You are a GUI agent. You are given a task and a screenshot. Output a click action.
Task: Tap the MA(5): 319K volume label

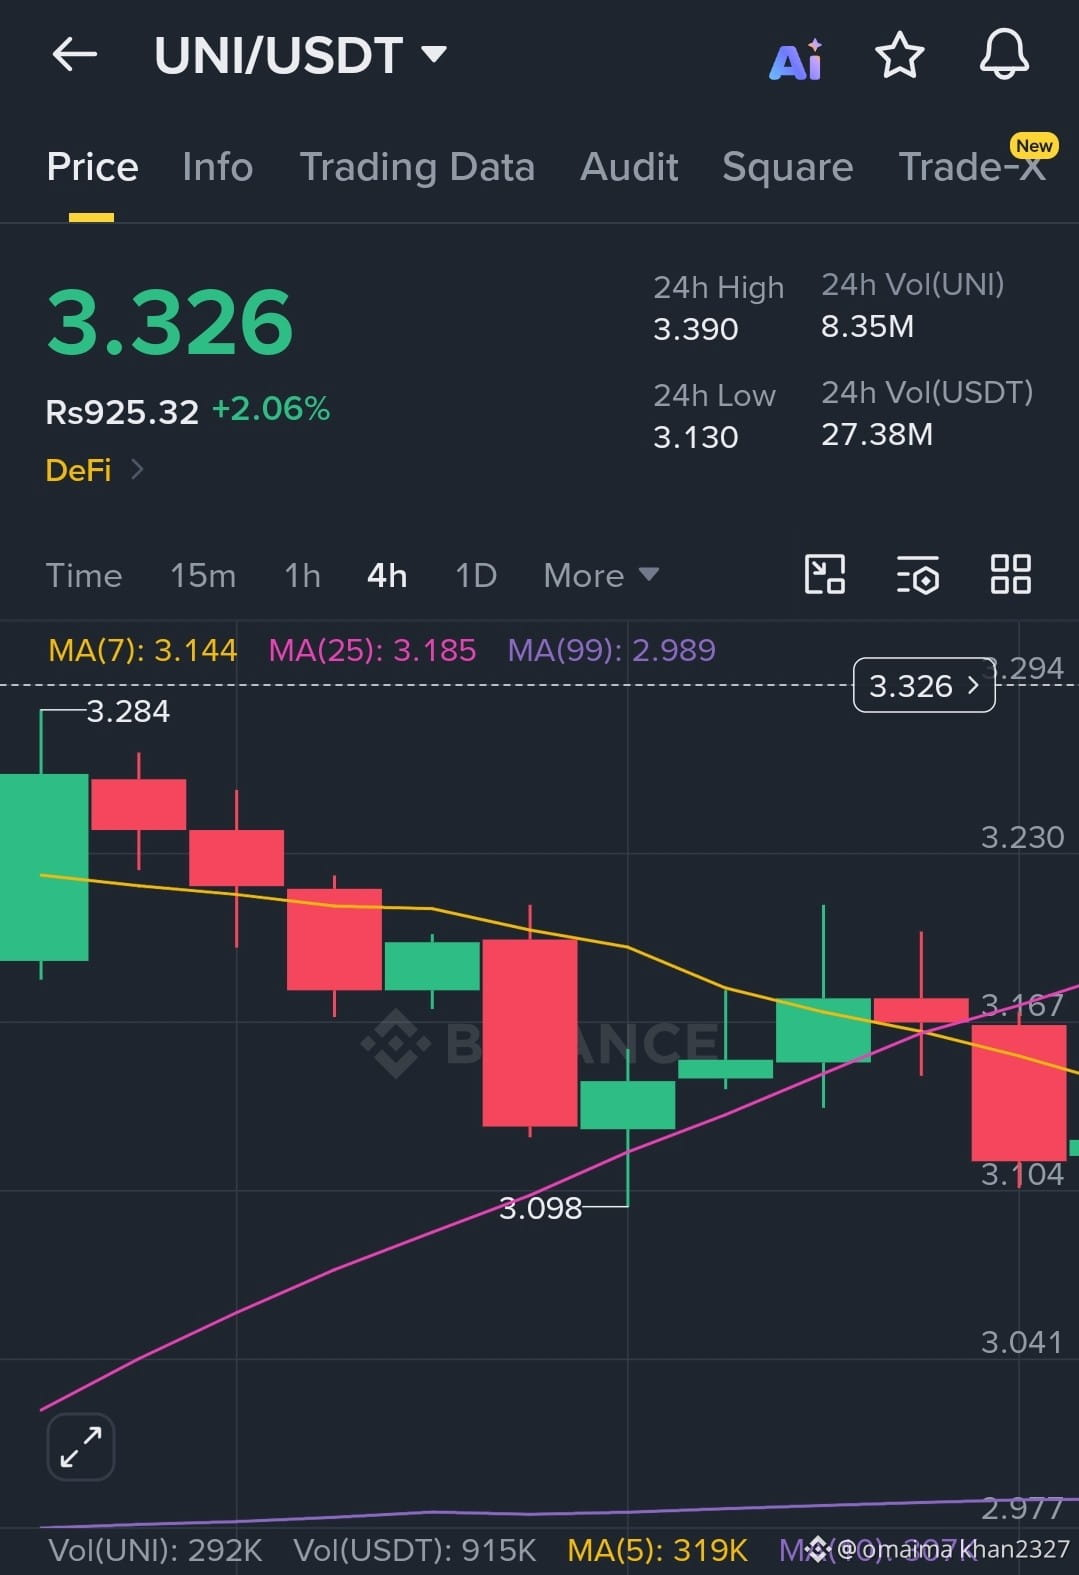[x=657, y=1550]
